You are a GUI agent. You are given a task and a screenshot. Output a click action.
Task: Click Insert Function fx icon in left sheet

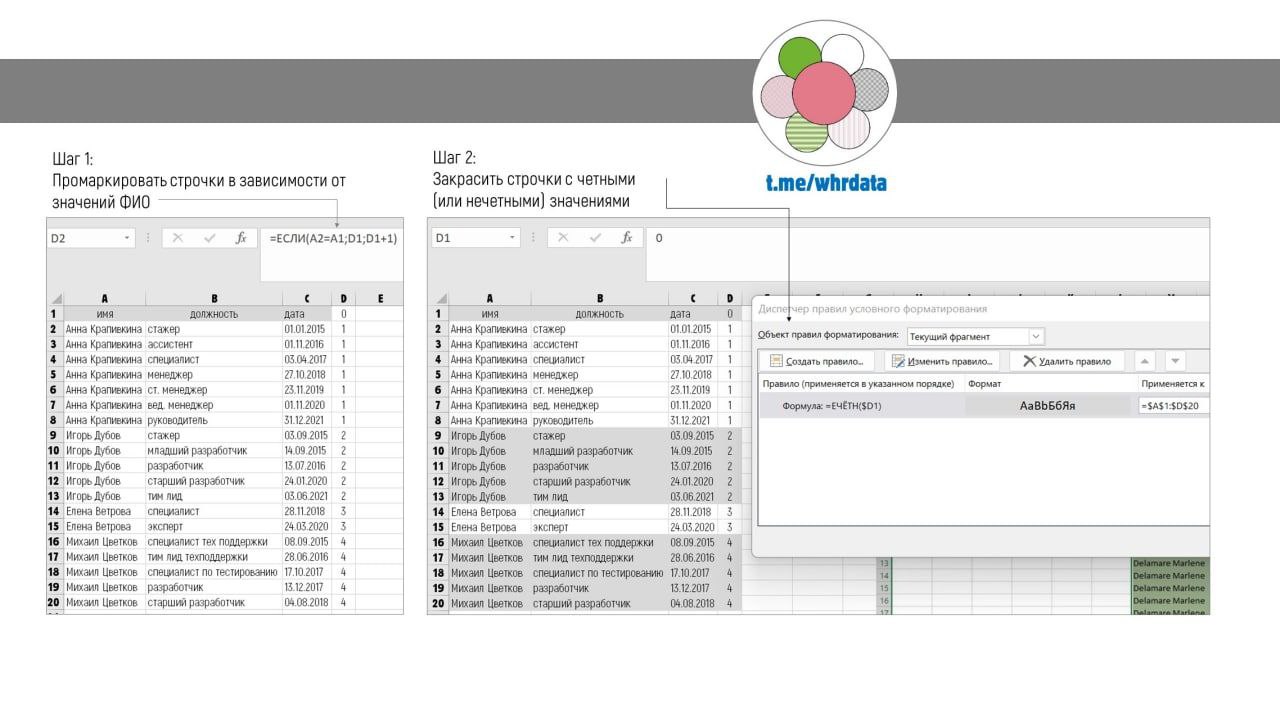click(240, 238)
